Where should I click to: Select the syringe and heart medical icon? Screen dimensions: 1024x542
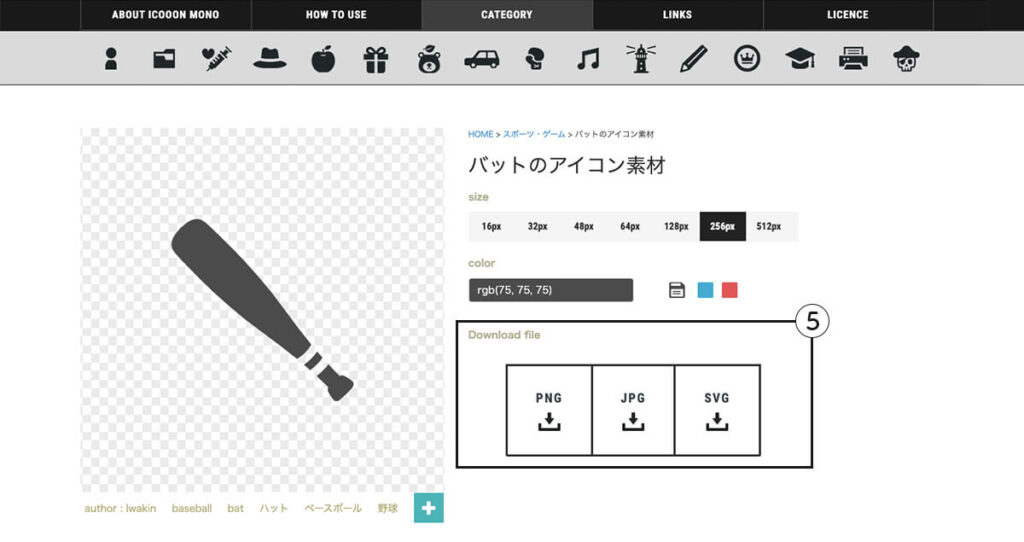point(217,59)
